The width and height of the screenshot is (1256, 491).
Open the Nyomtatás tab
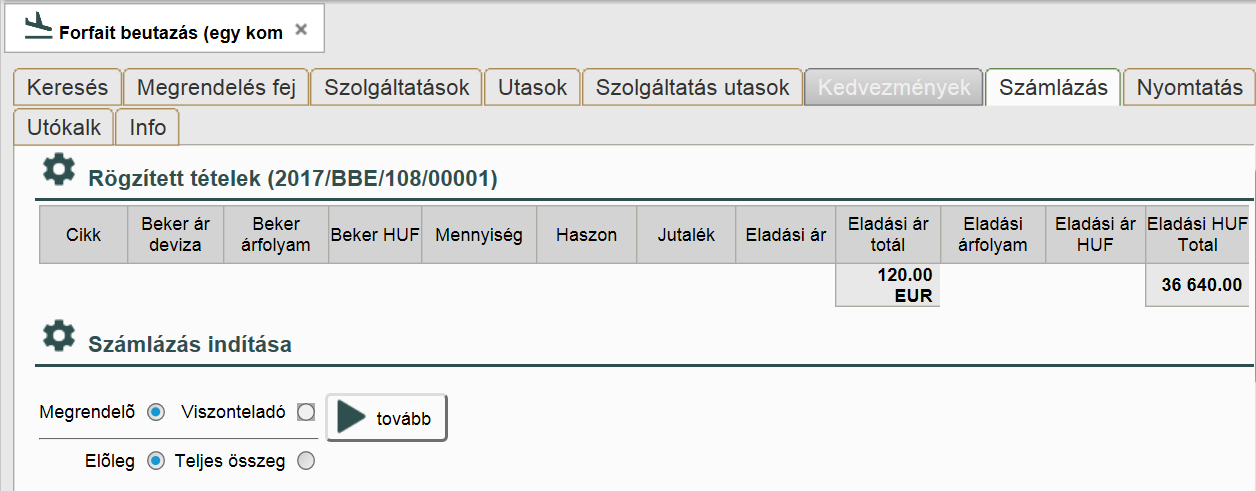(x=1189, y=88)
